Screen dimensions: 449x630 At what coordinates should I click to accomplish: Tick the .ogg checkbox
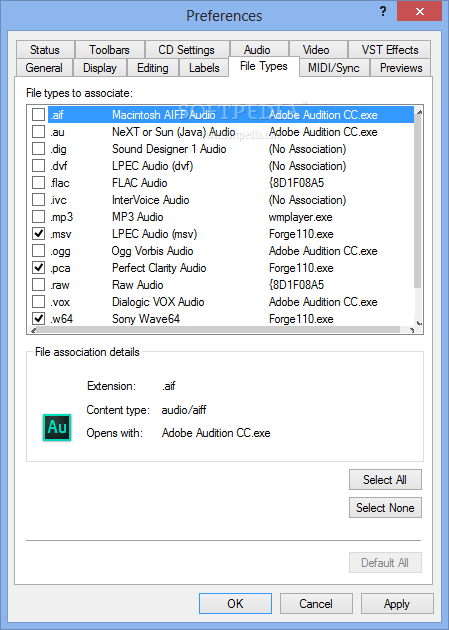(39, 251)
